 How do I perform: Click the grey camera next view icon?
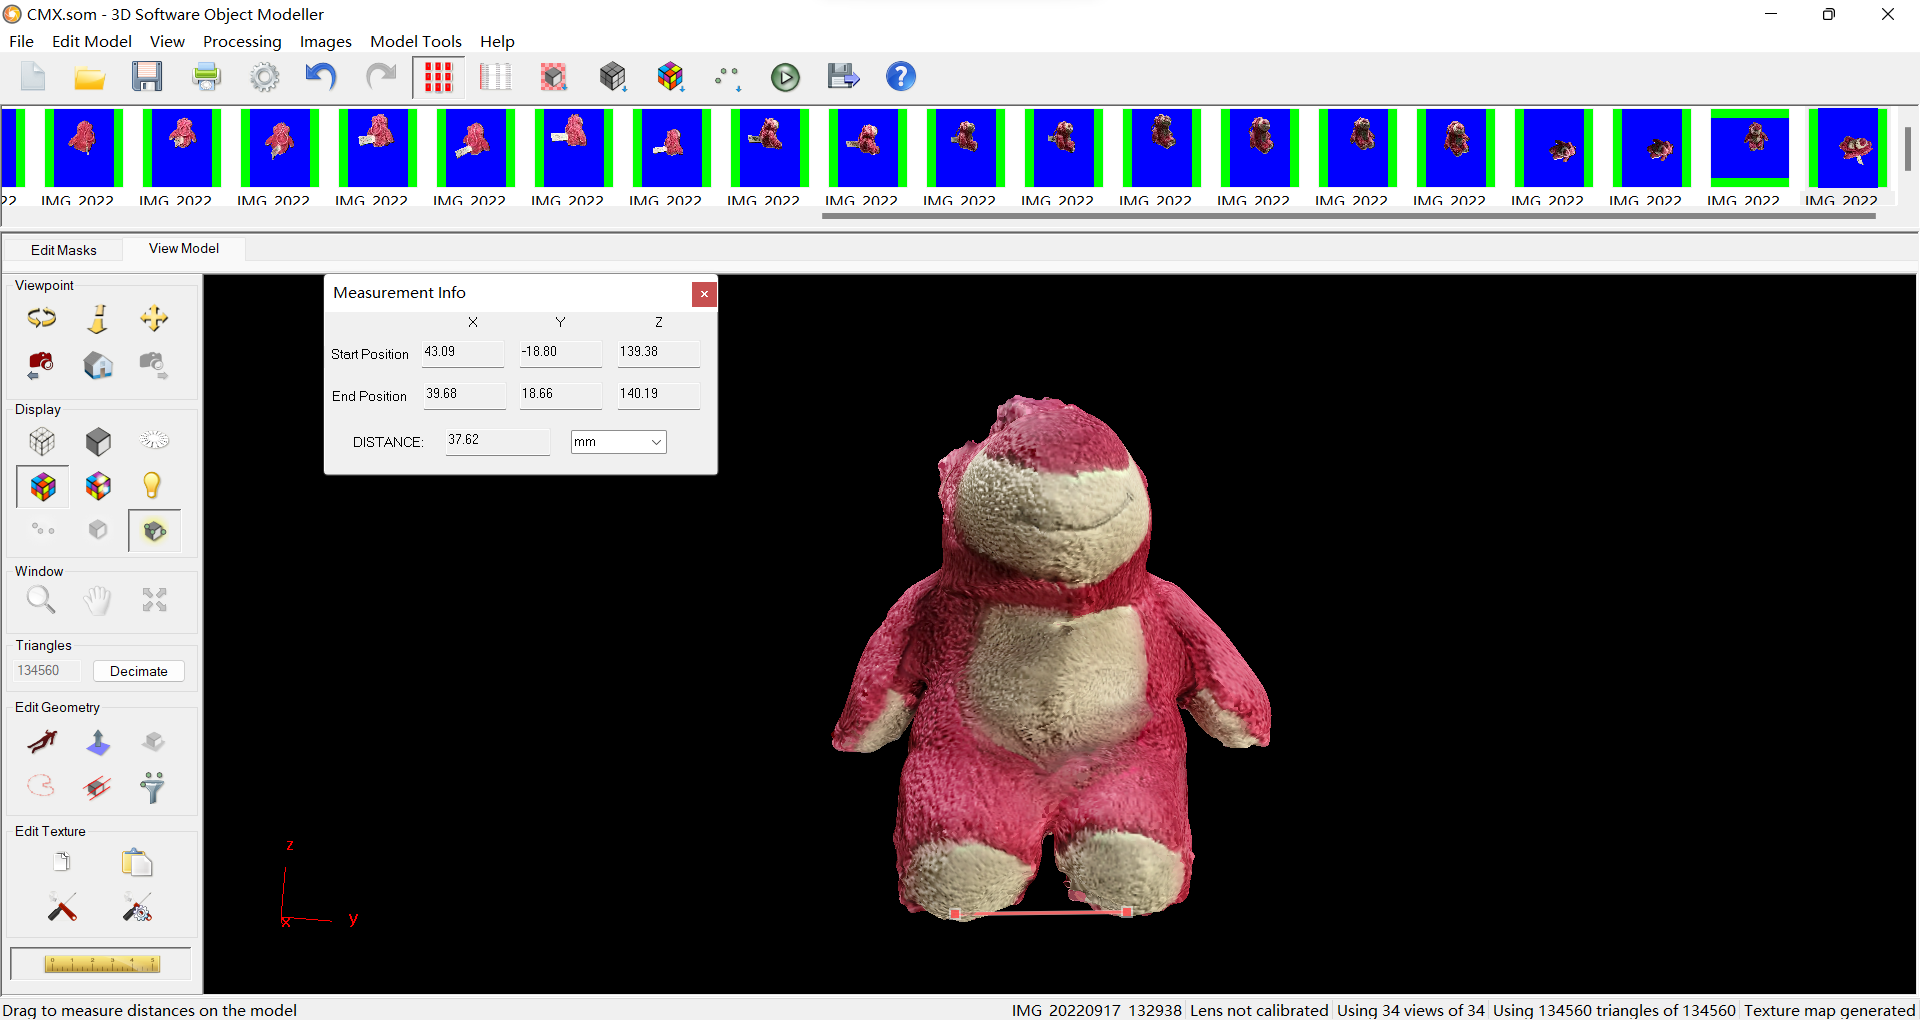(x=154, y=365)
